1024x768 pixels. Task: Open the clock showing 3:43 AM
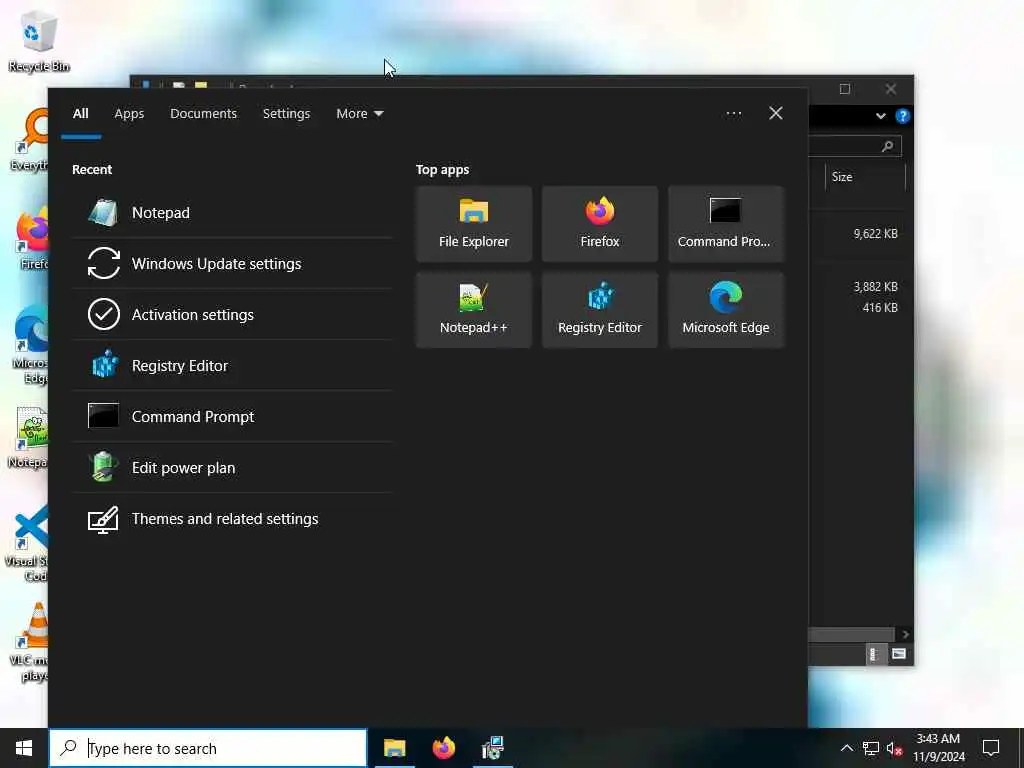938,748
